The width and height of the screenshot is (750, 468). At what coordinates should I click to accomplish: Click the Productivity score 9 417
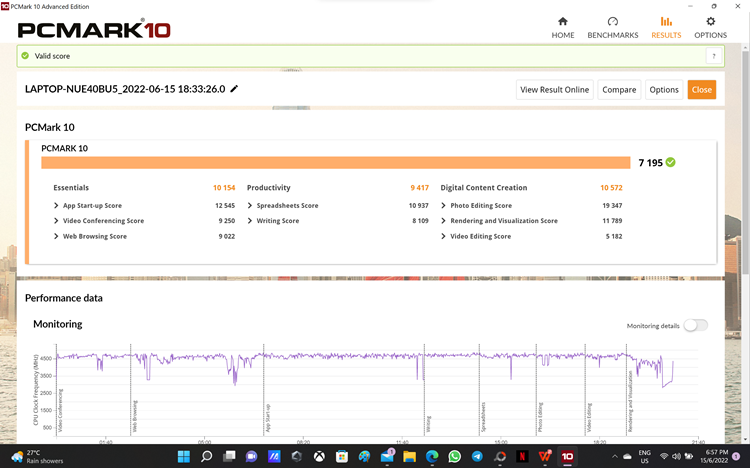(x=419, y=188)
